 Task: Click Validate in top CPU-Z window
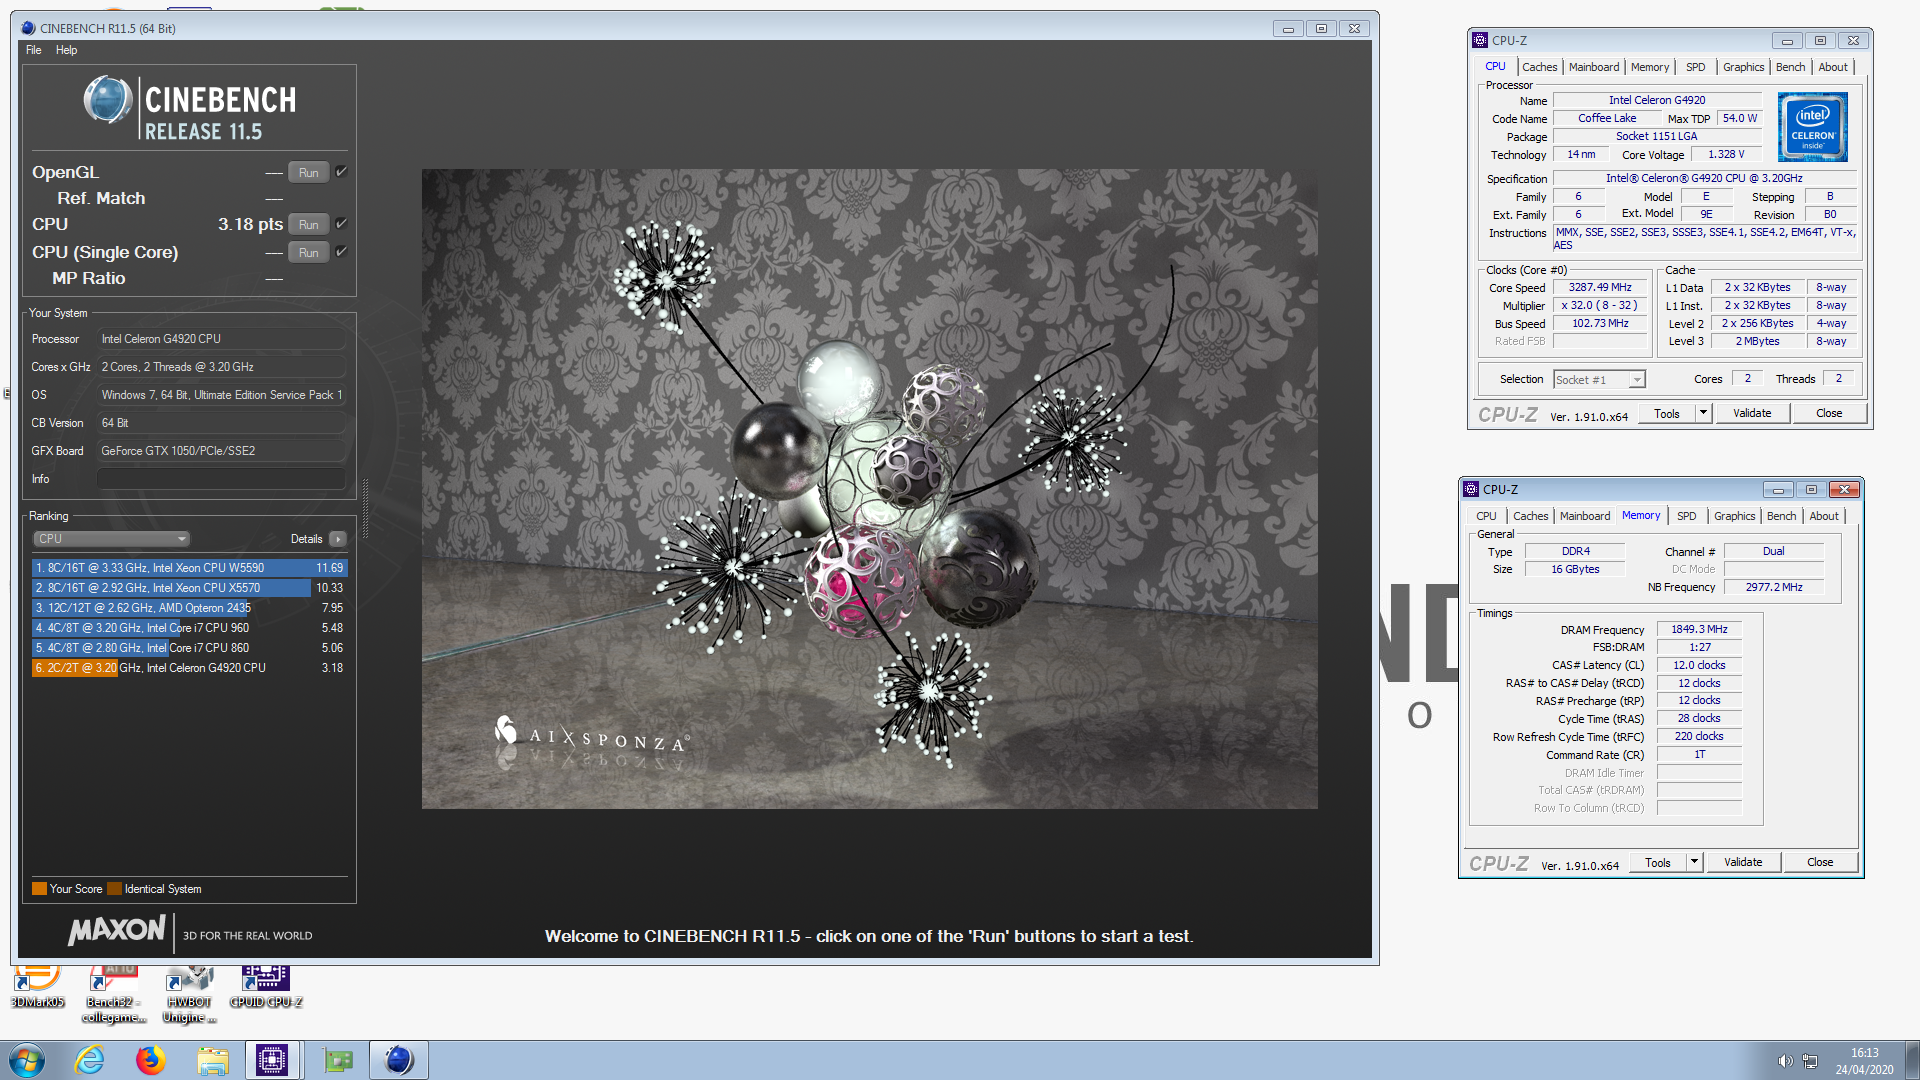coord(1751,414)
